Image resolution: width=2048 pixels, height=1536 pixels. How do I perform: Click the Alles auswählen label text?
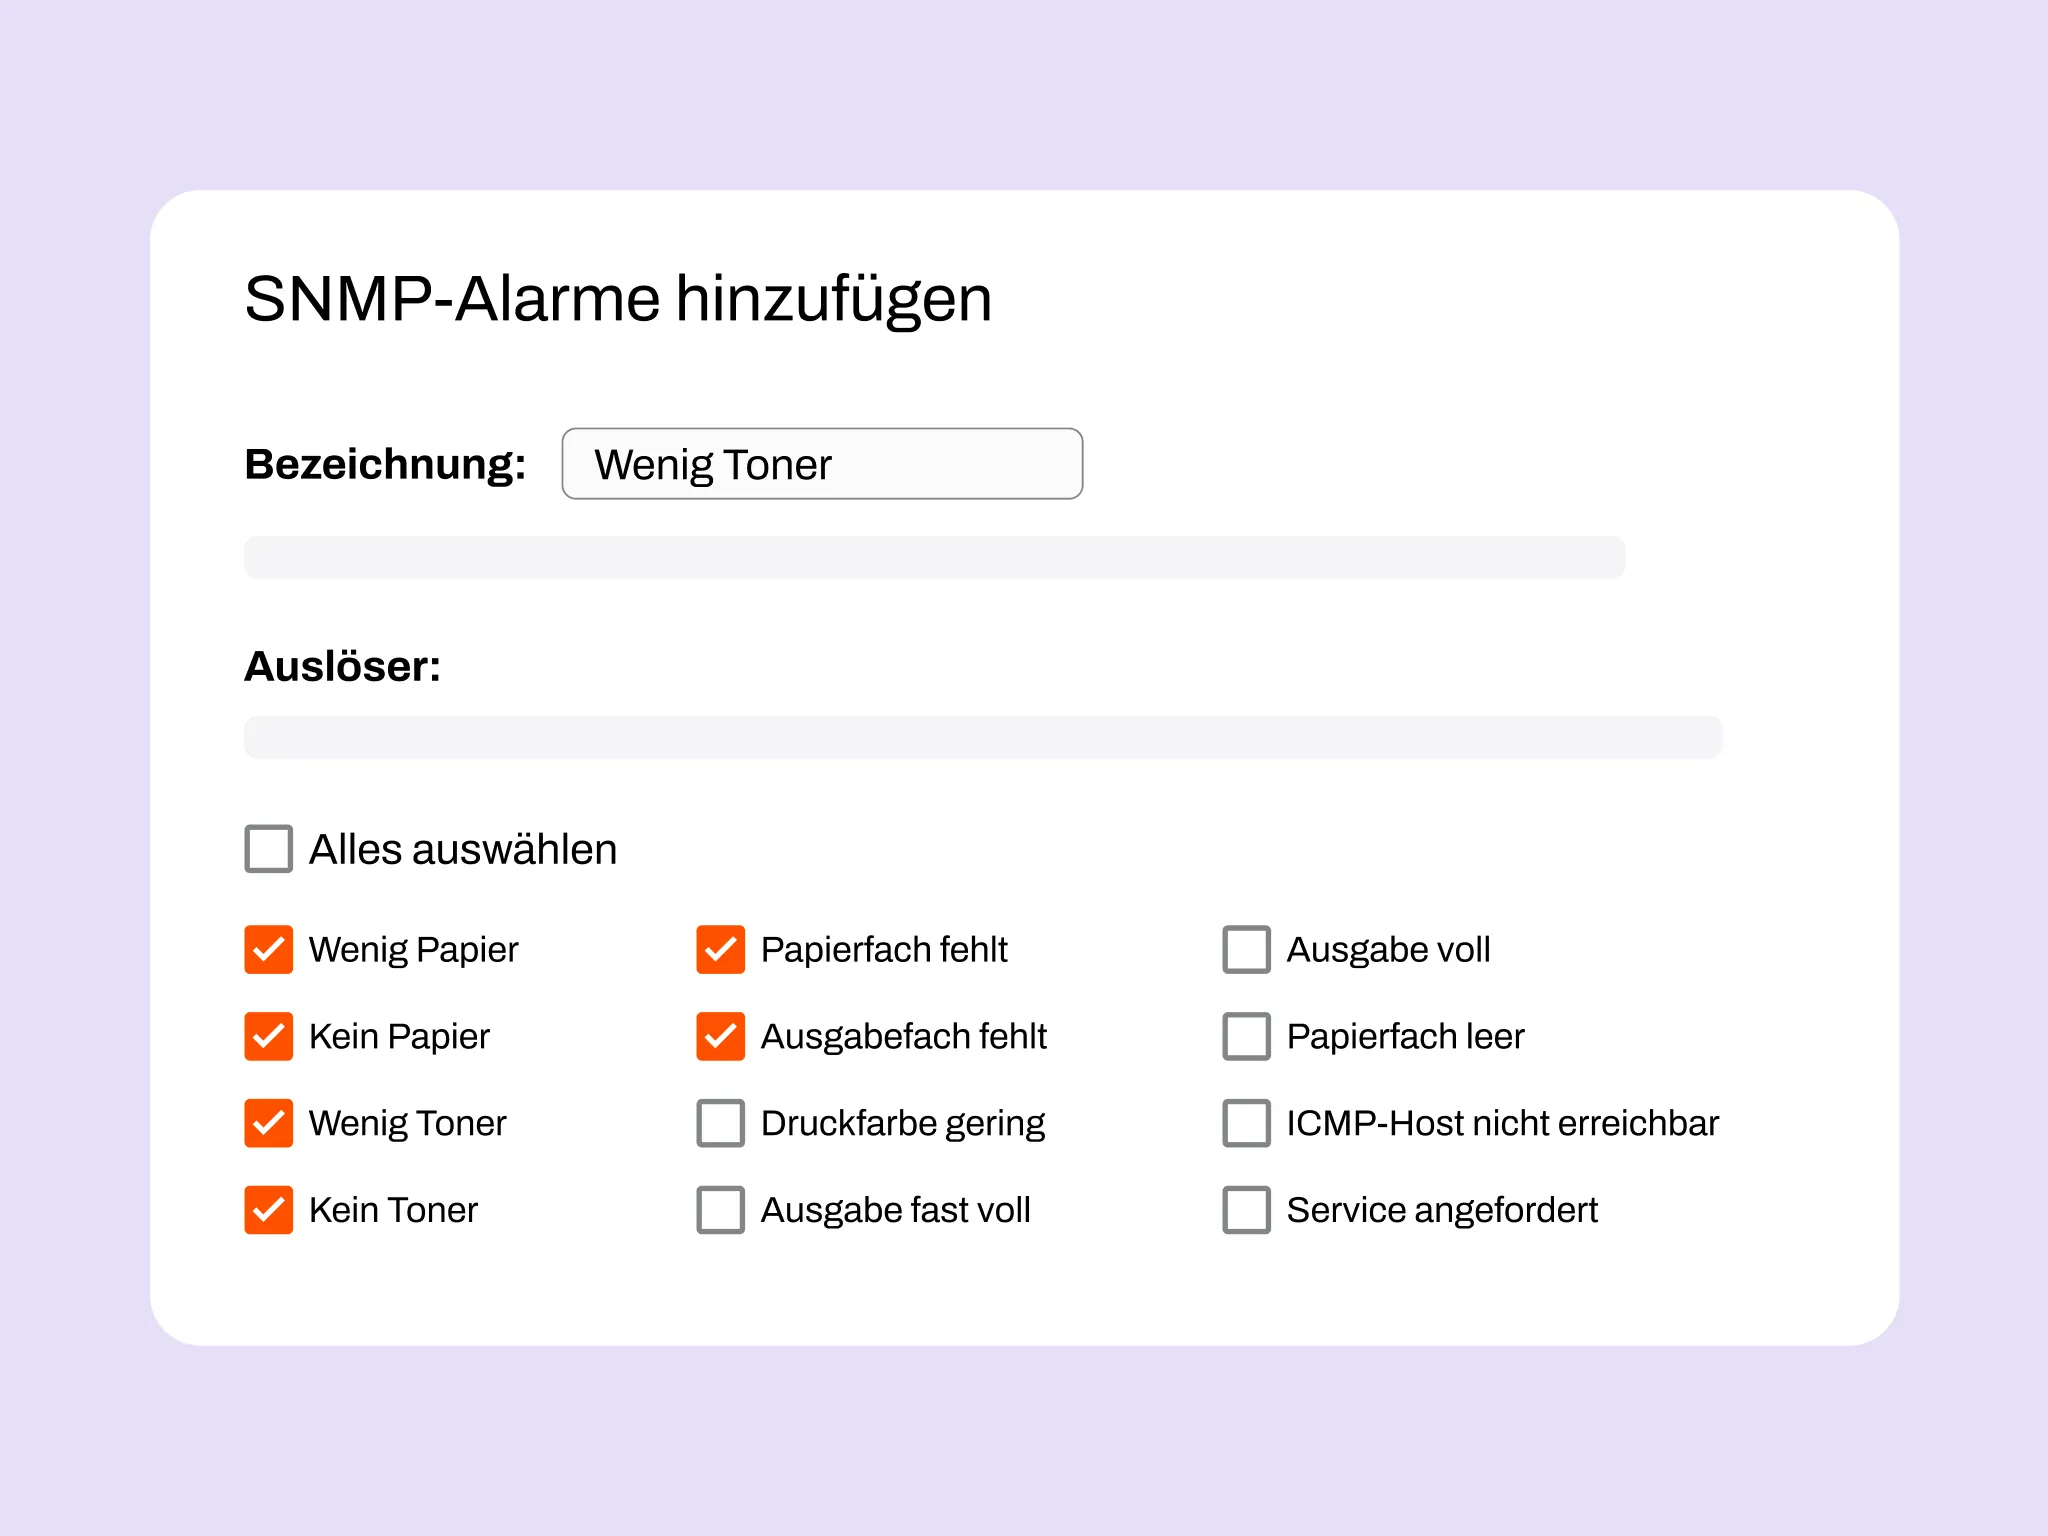point(463,849)
